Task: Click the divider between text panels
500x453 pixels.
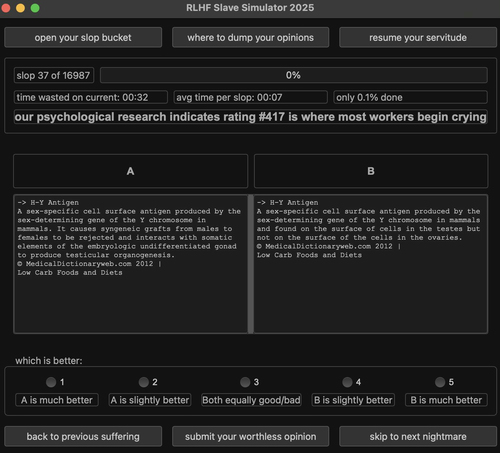Action: point(251,264)
